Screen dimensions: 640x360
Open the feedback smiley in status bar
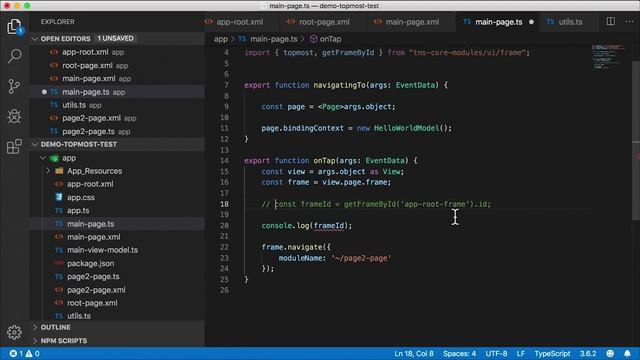(x=610, y=353)
